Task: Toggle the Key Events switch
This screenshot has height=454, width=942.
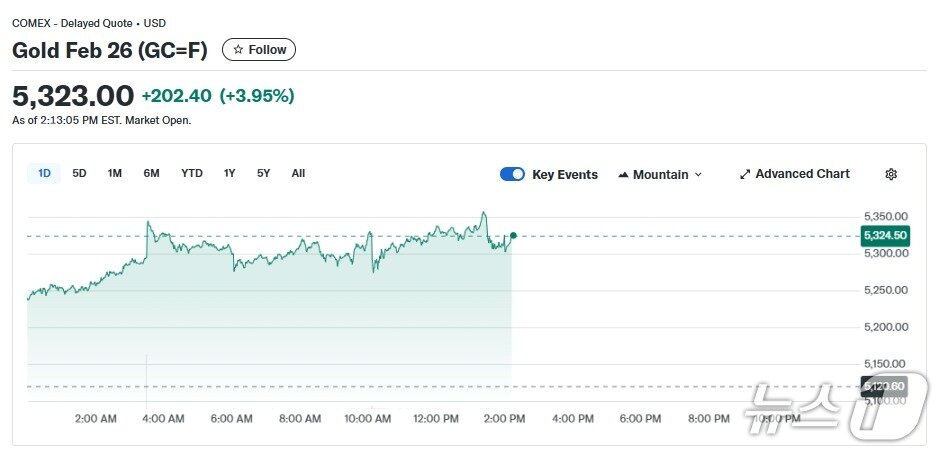Action: click(512, 174)
